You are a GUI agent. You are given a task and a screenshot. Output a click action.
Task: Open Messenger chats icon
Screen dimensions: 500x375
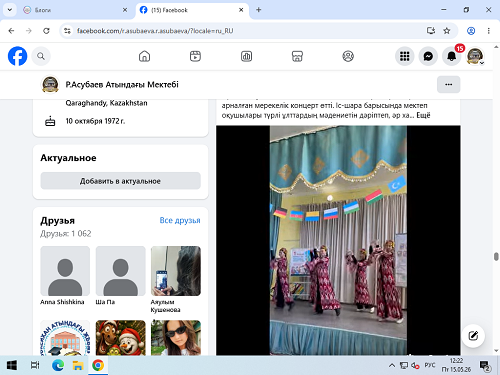[428, 56]
